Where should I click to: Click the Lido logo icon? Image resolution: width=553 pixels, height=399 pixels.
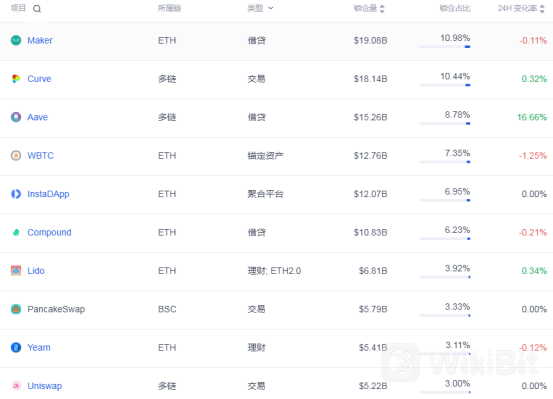click(x=16, y=271)
